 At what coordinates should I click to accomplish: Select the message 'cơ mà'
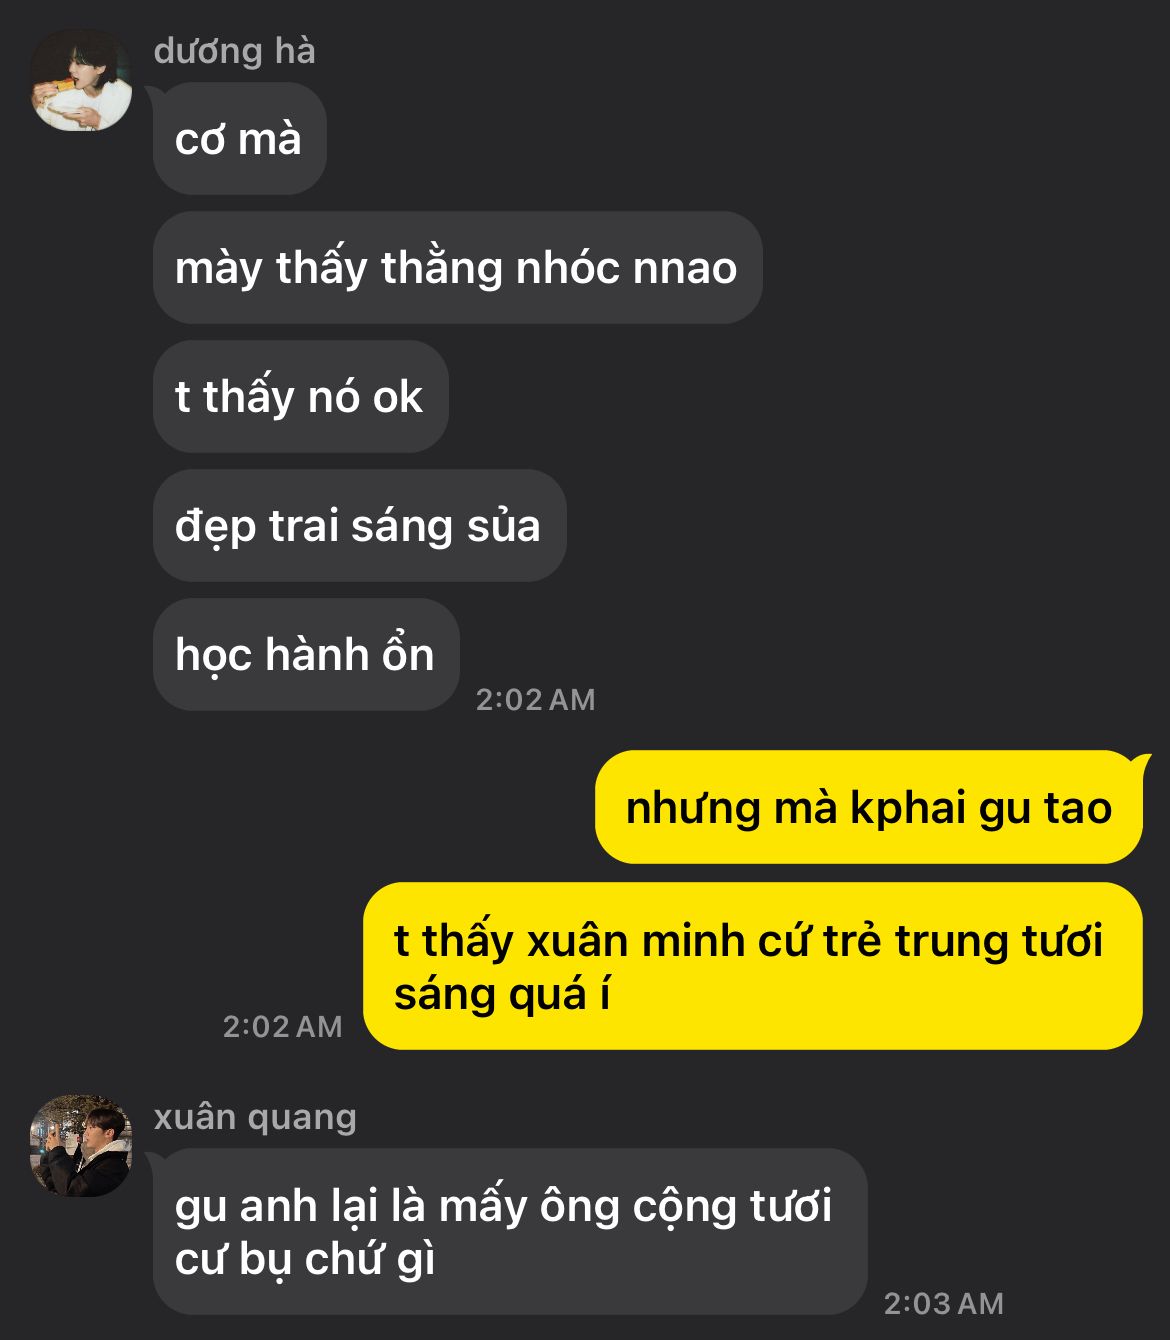[240, 139]
